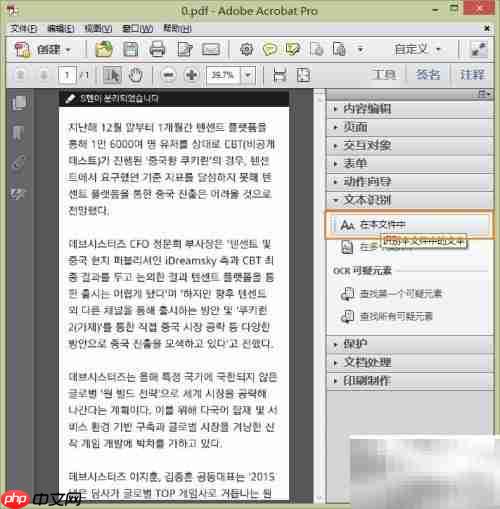Open the Attachments paperclip sidebar icon

(19, 163)
